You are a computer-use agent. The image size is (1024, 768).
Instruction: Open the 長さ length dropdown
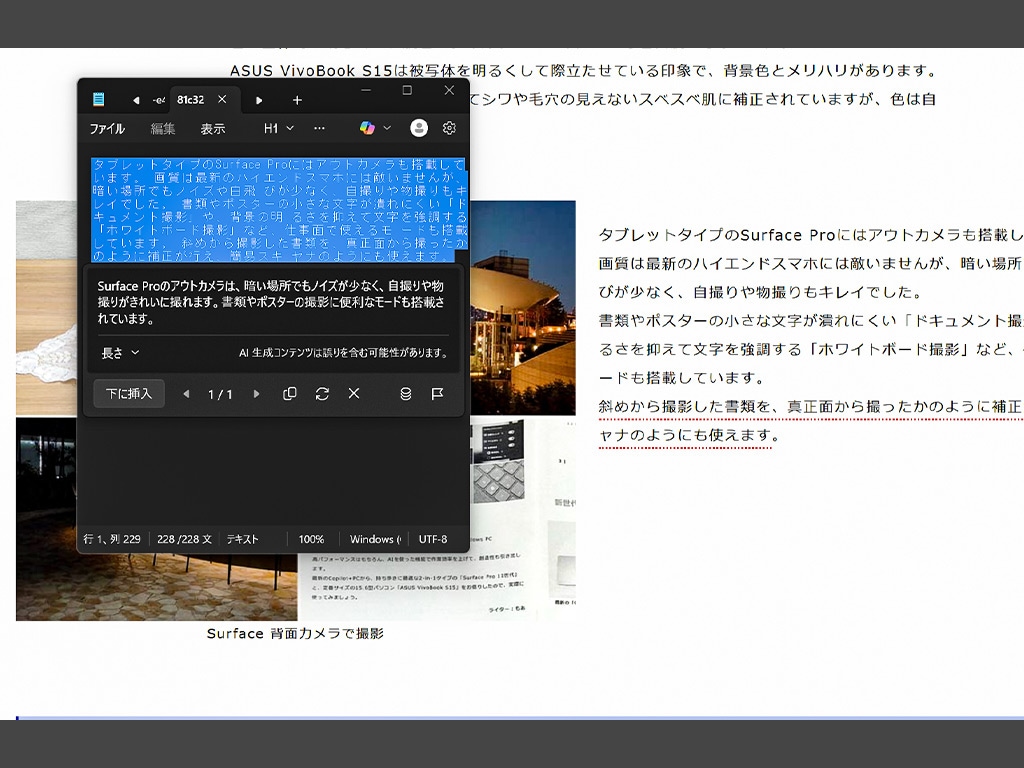click(x=120, y=353)
